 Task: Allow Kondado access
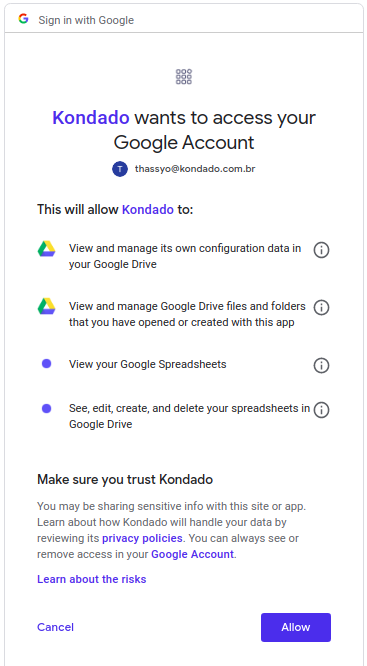click(x=296, y=627)
